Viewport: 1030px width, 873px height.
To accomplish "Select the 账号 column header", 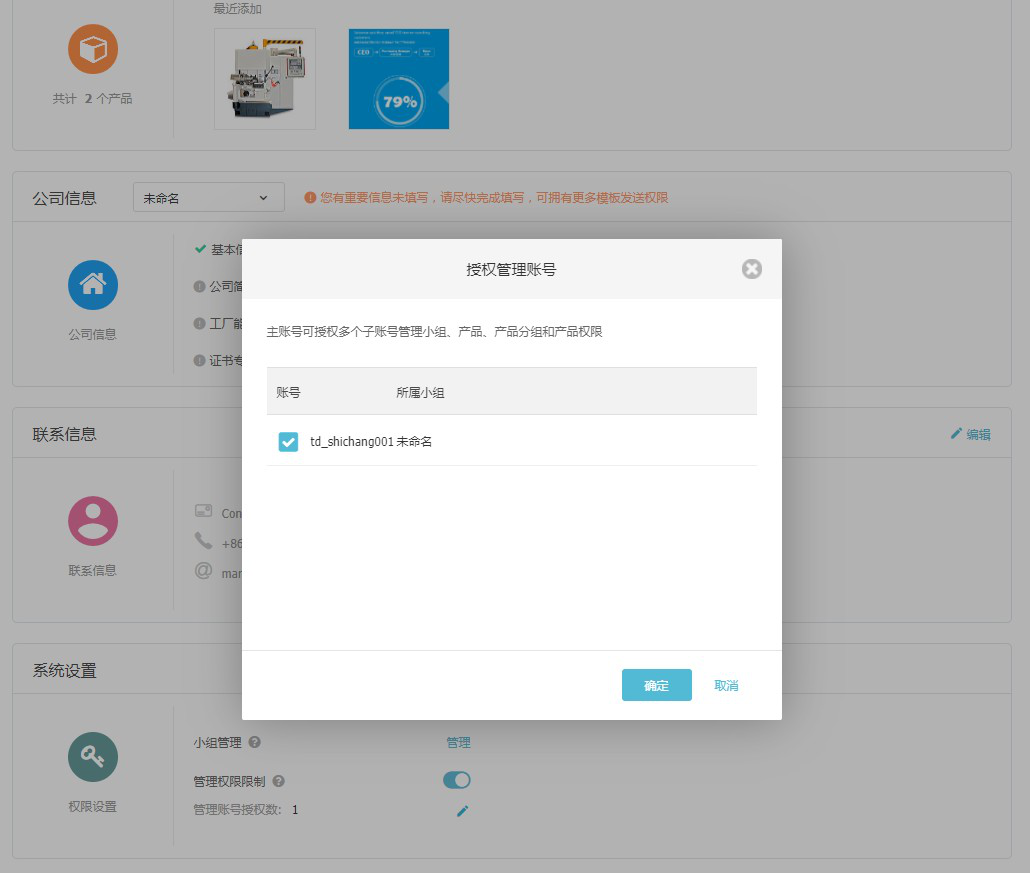I will (288, 392).
